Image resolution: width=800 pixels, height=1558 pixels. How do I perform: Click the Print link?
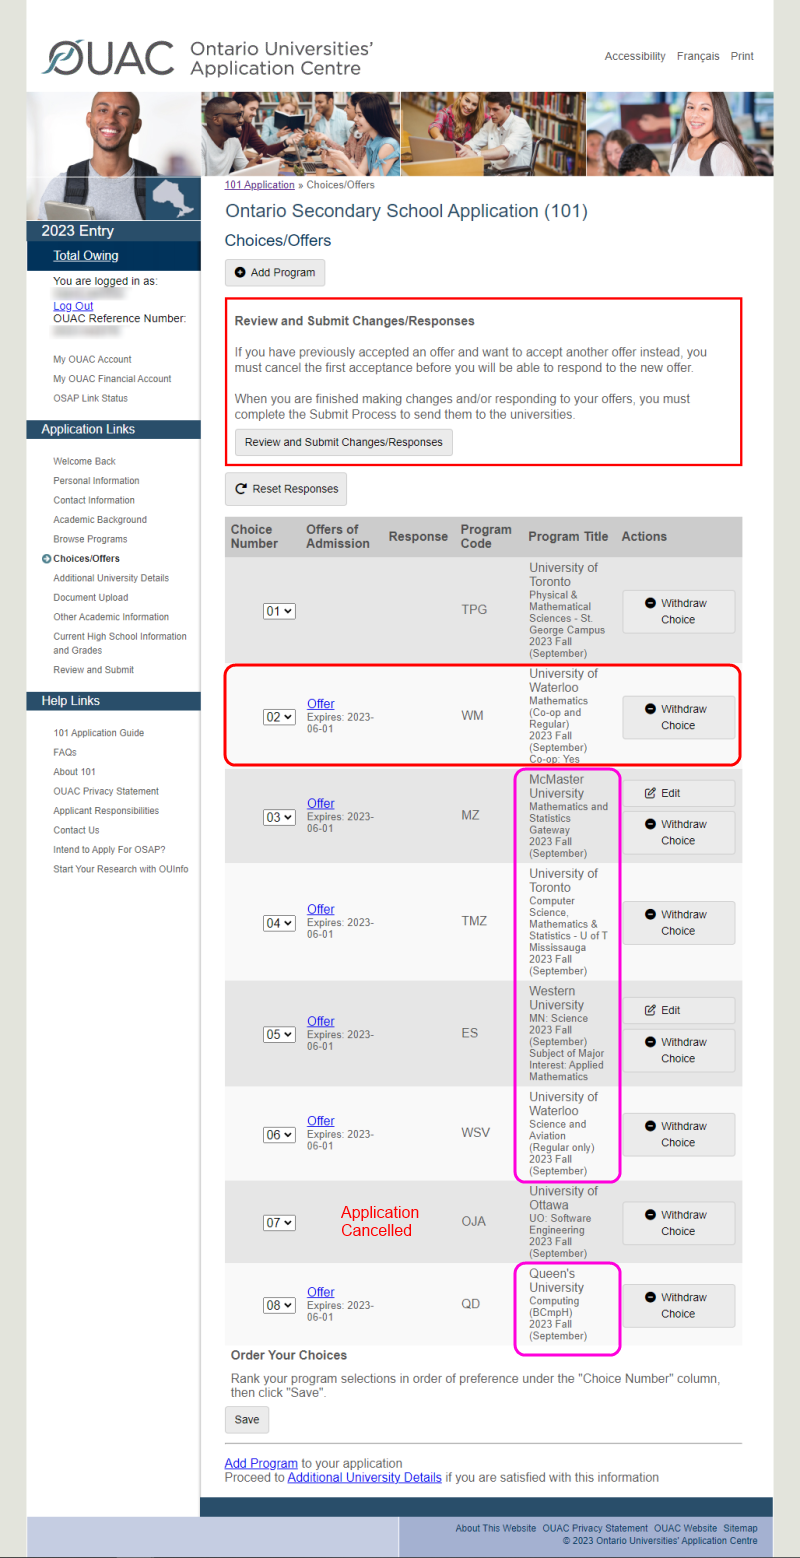(x=742, y=56)
